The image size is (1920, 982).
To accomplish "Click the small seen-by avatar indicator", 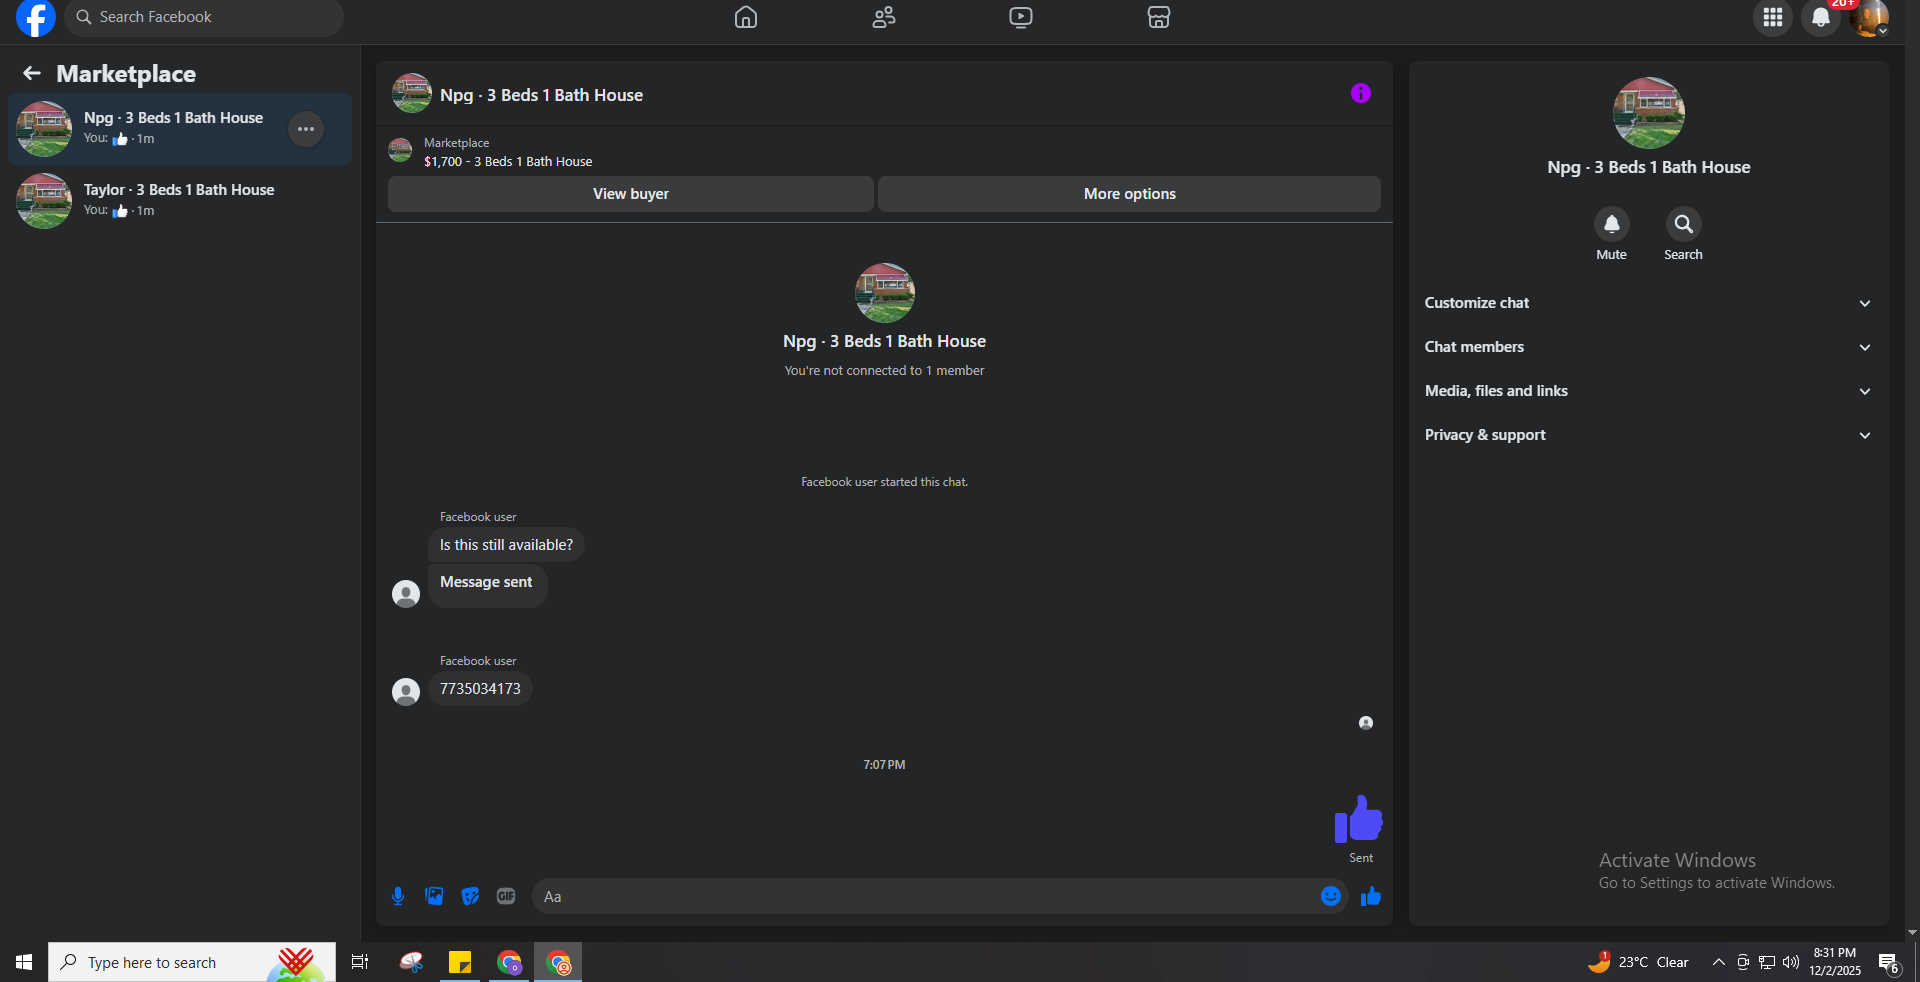I will pos(1366,723).
